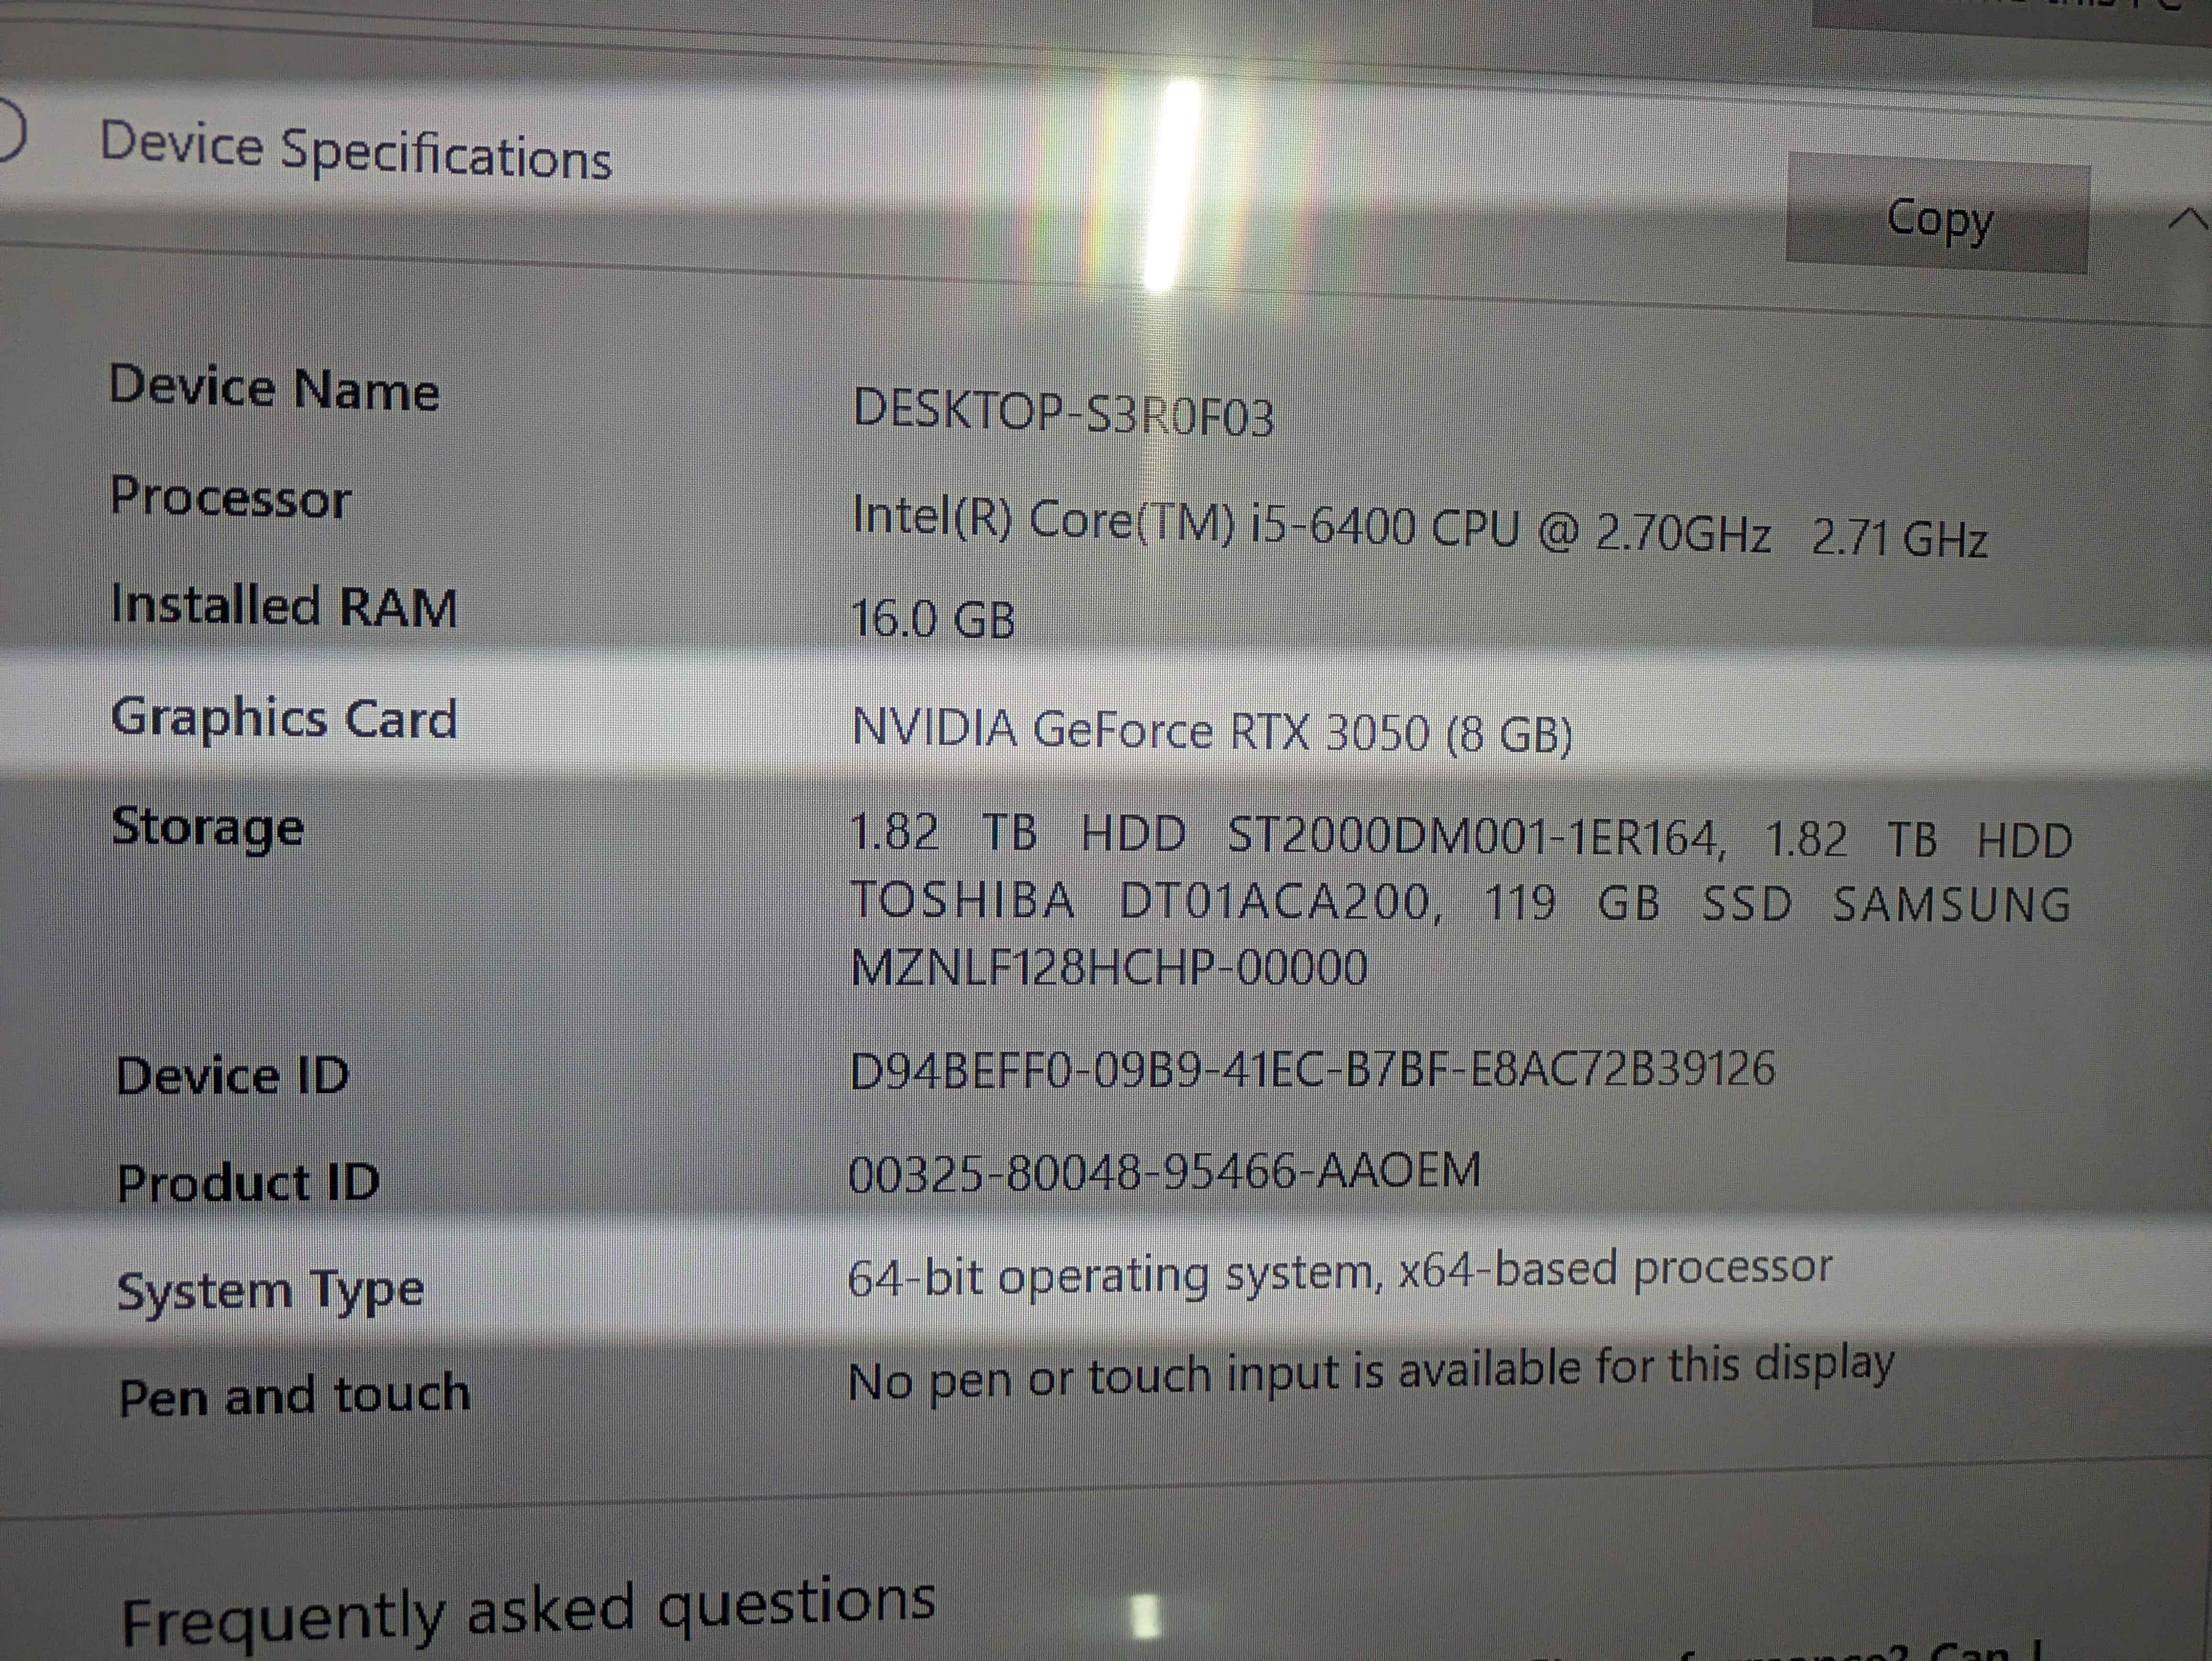Click the 16.0 GB RAM value
Viewport: 2212px width, 1661px height.
tap(932, 619)
